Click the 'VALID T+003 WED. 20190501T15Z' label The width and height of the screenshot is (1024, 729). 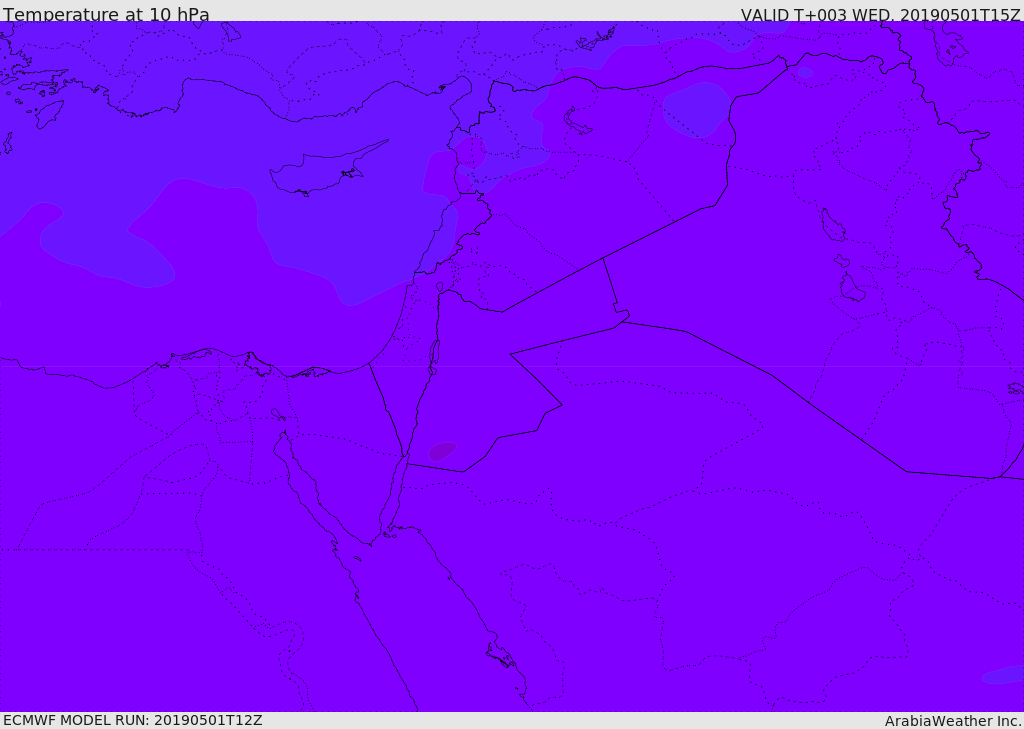[880, 14]
